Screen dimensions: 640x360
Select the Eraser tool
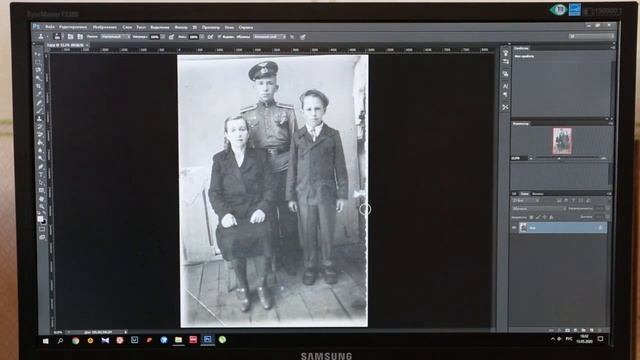(x=40, y=134)
